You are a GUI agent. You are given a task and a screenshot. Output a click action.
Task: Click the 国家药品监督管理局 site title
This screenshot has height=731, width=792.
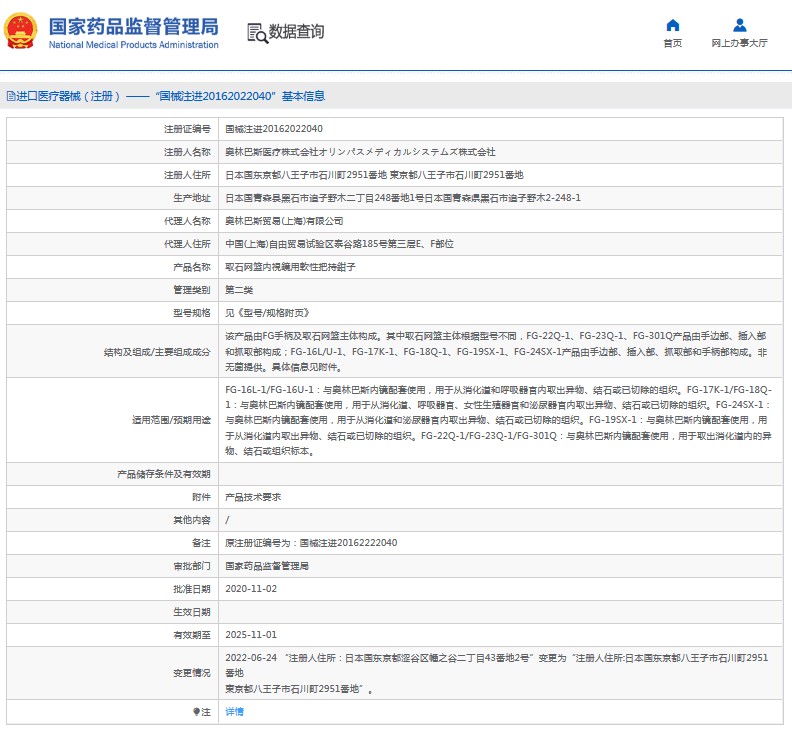click(133, 26)
